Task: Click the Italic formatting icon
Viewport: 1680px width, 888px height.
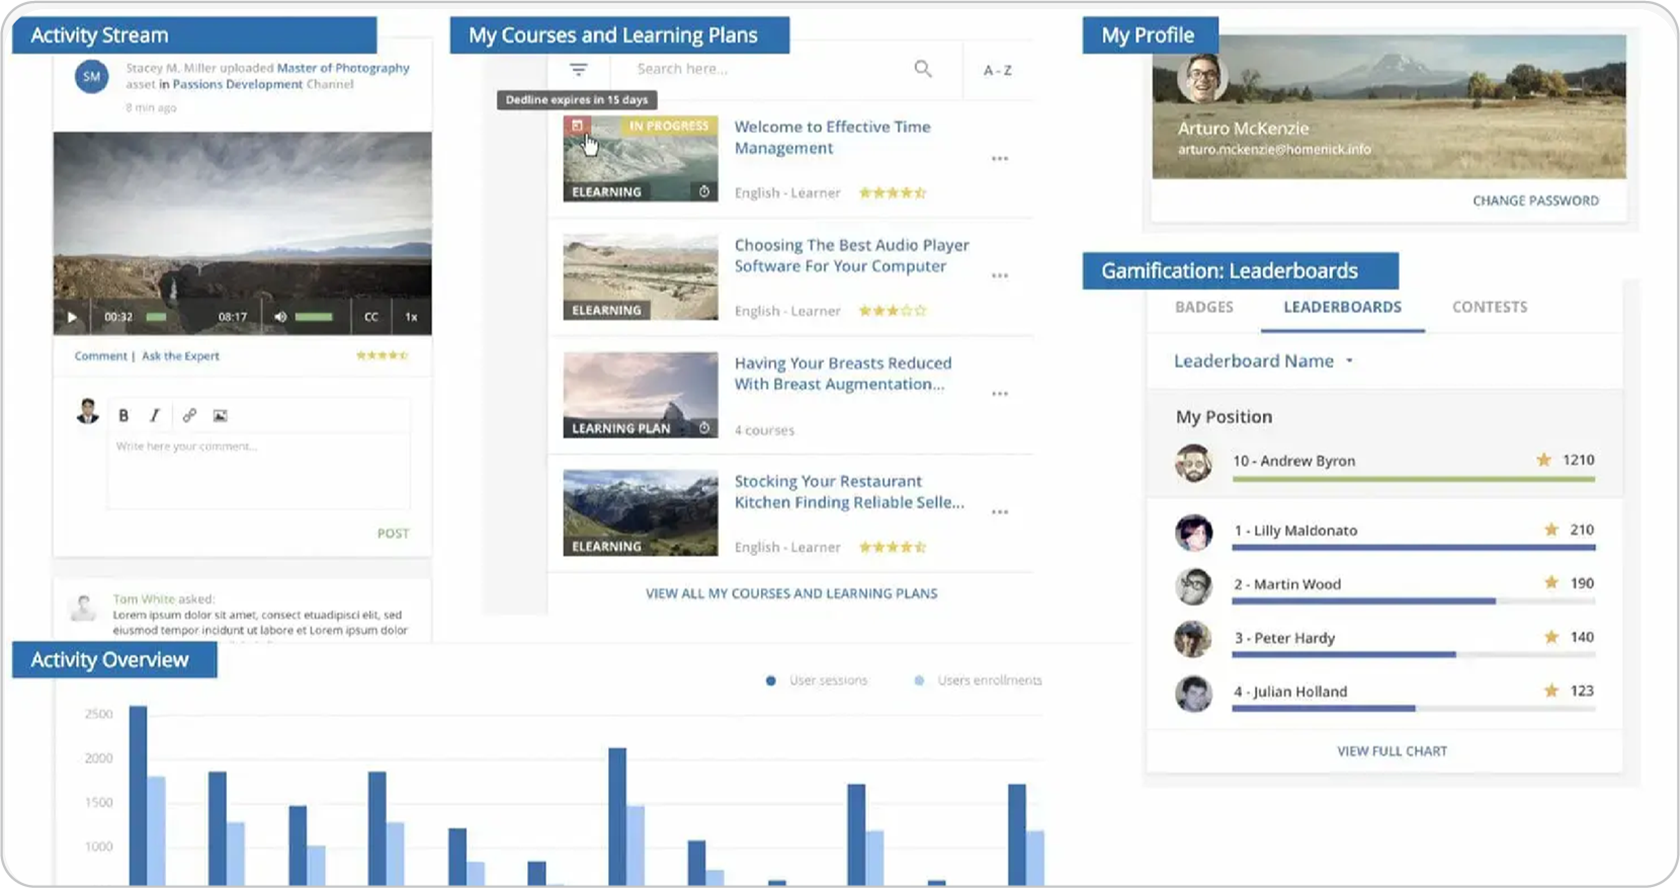Action: 155,415
